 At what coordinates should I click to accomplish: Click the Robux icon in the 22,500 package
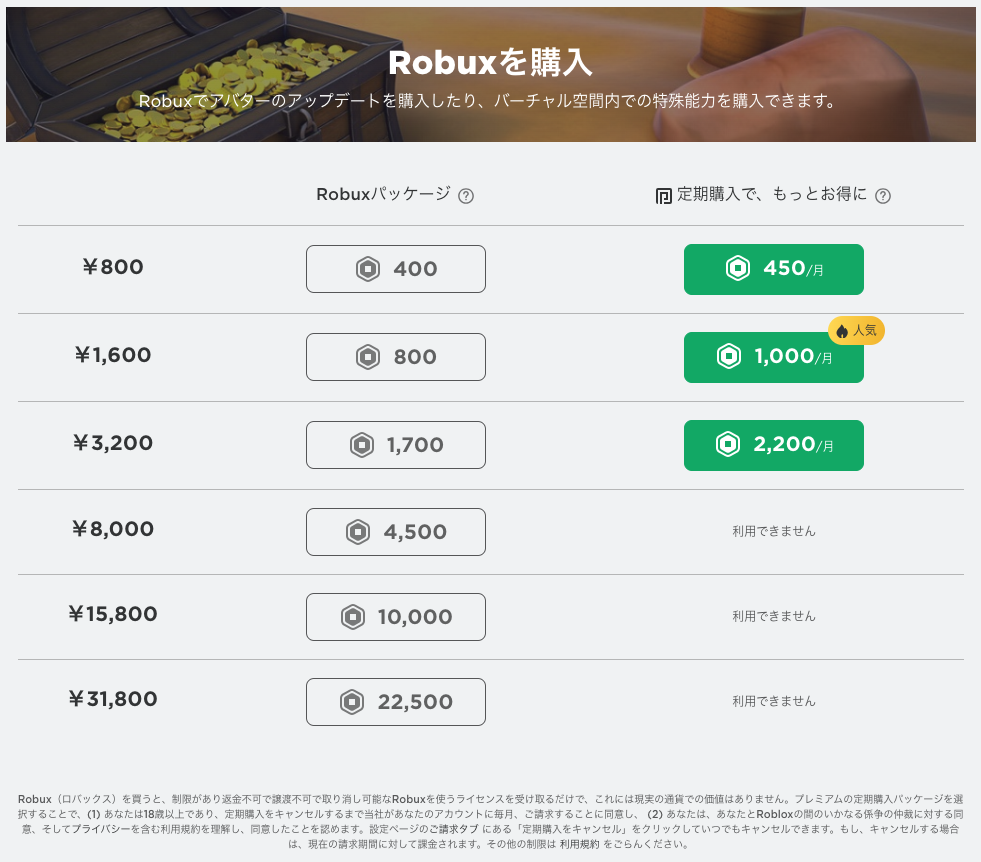[x=352, y=702]
